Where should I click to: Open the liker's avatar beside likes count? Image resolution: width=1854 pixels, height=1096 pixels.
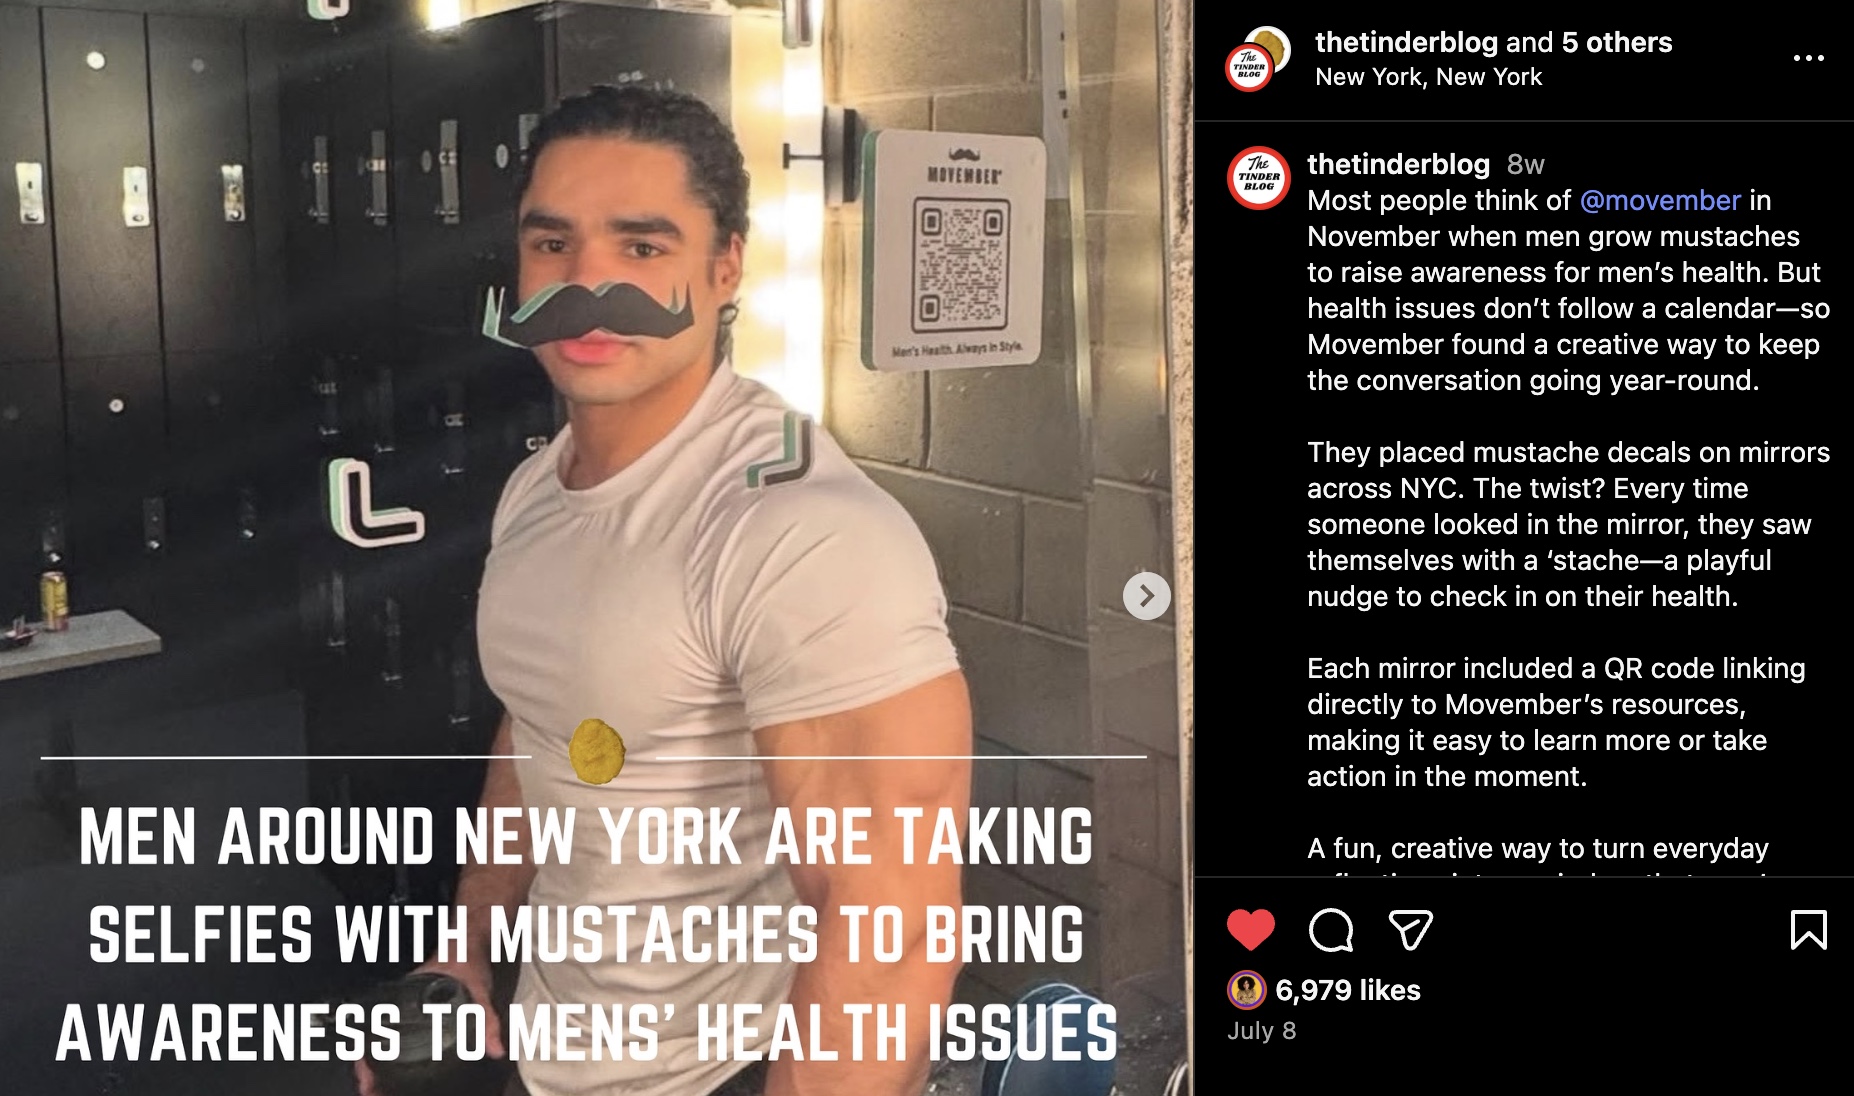coord(1246,990)
